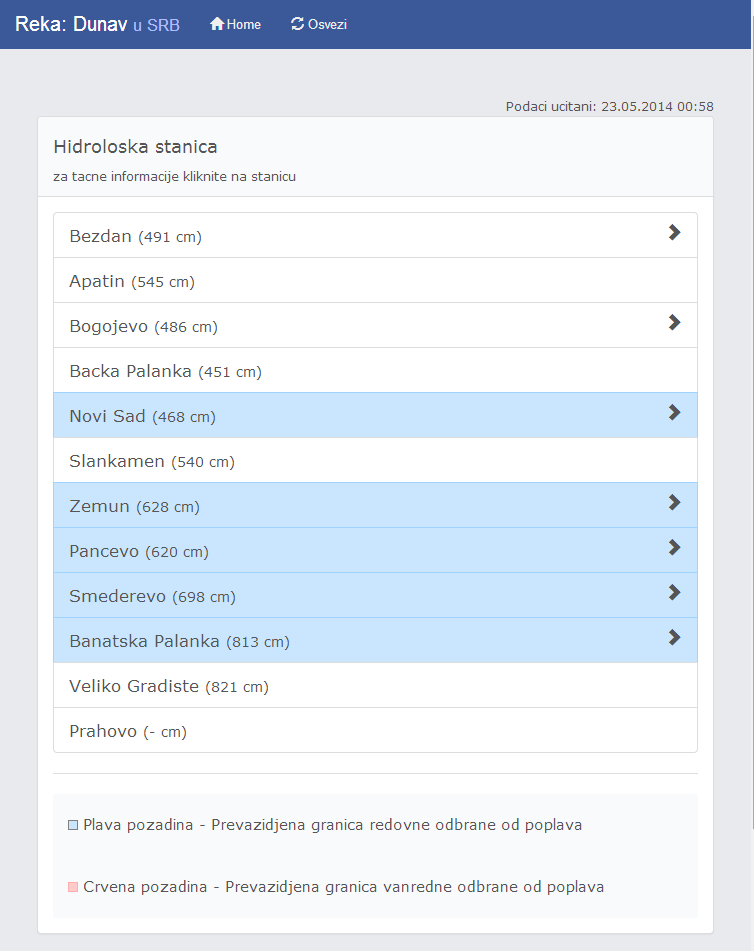
Task: Expand the Bogojevo station chevron
Action: pos(674,323)
